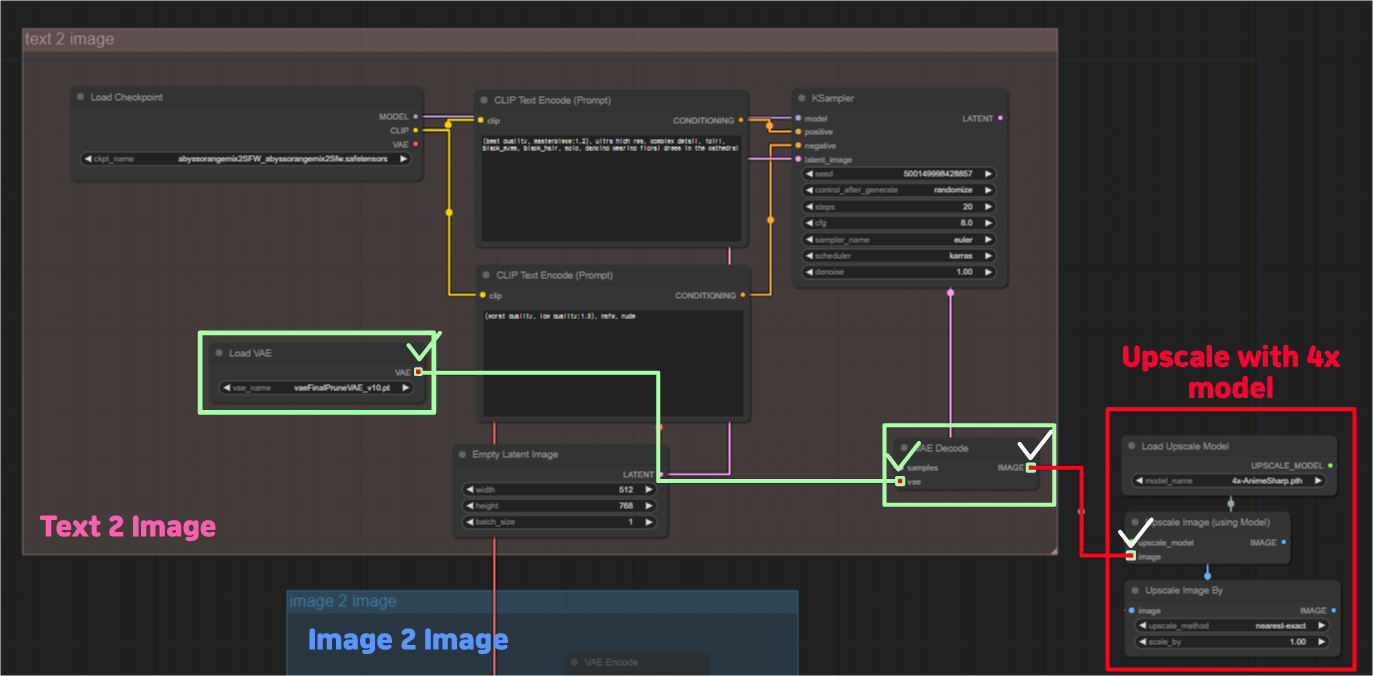This screenshot has width=1373, height=676.
Task: Increase steps value with right arrow
Action: (989, 207)
